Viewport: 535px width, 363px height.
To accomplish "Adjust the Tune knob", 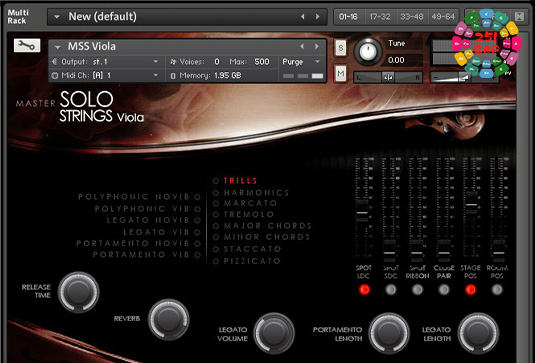I will (368, 52).
